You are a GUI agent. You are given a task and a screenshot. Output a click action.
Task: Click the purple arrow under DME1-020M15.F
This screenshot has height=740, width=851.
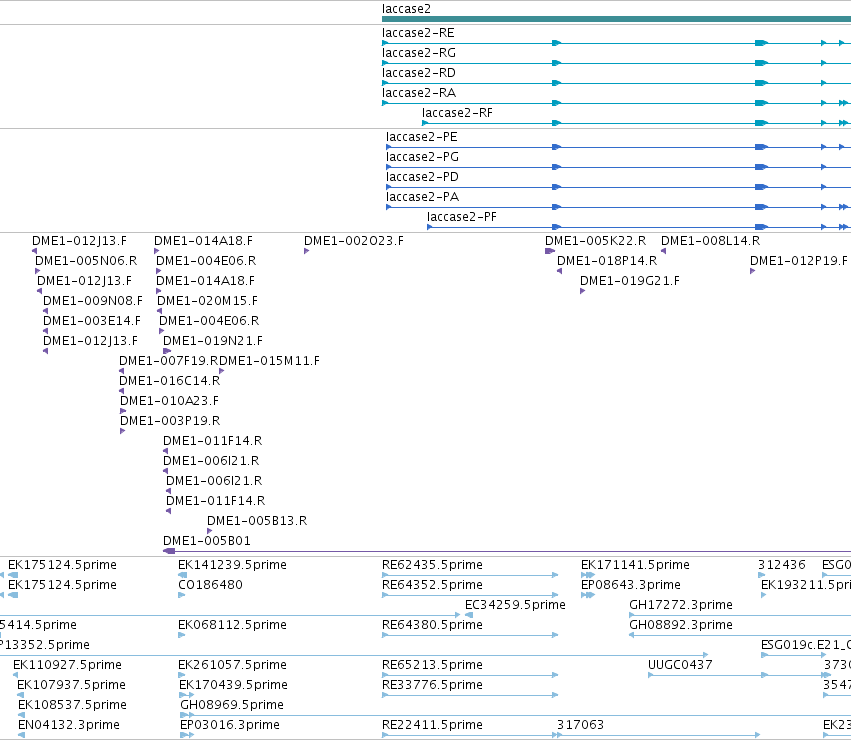point(160,311)
